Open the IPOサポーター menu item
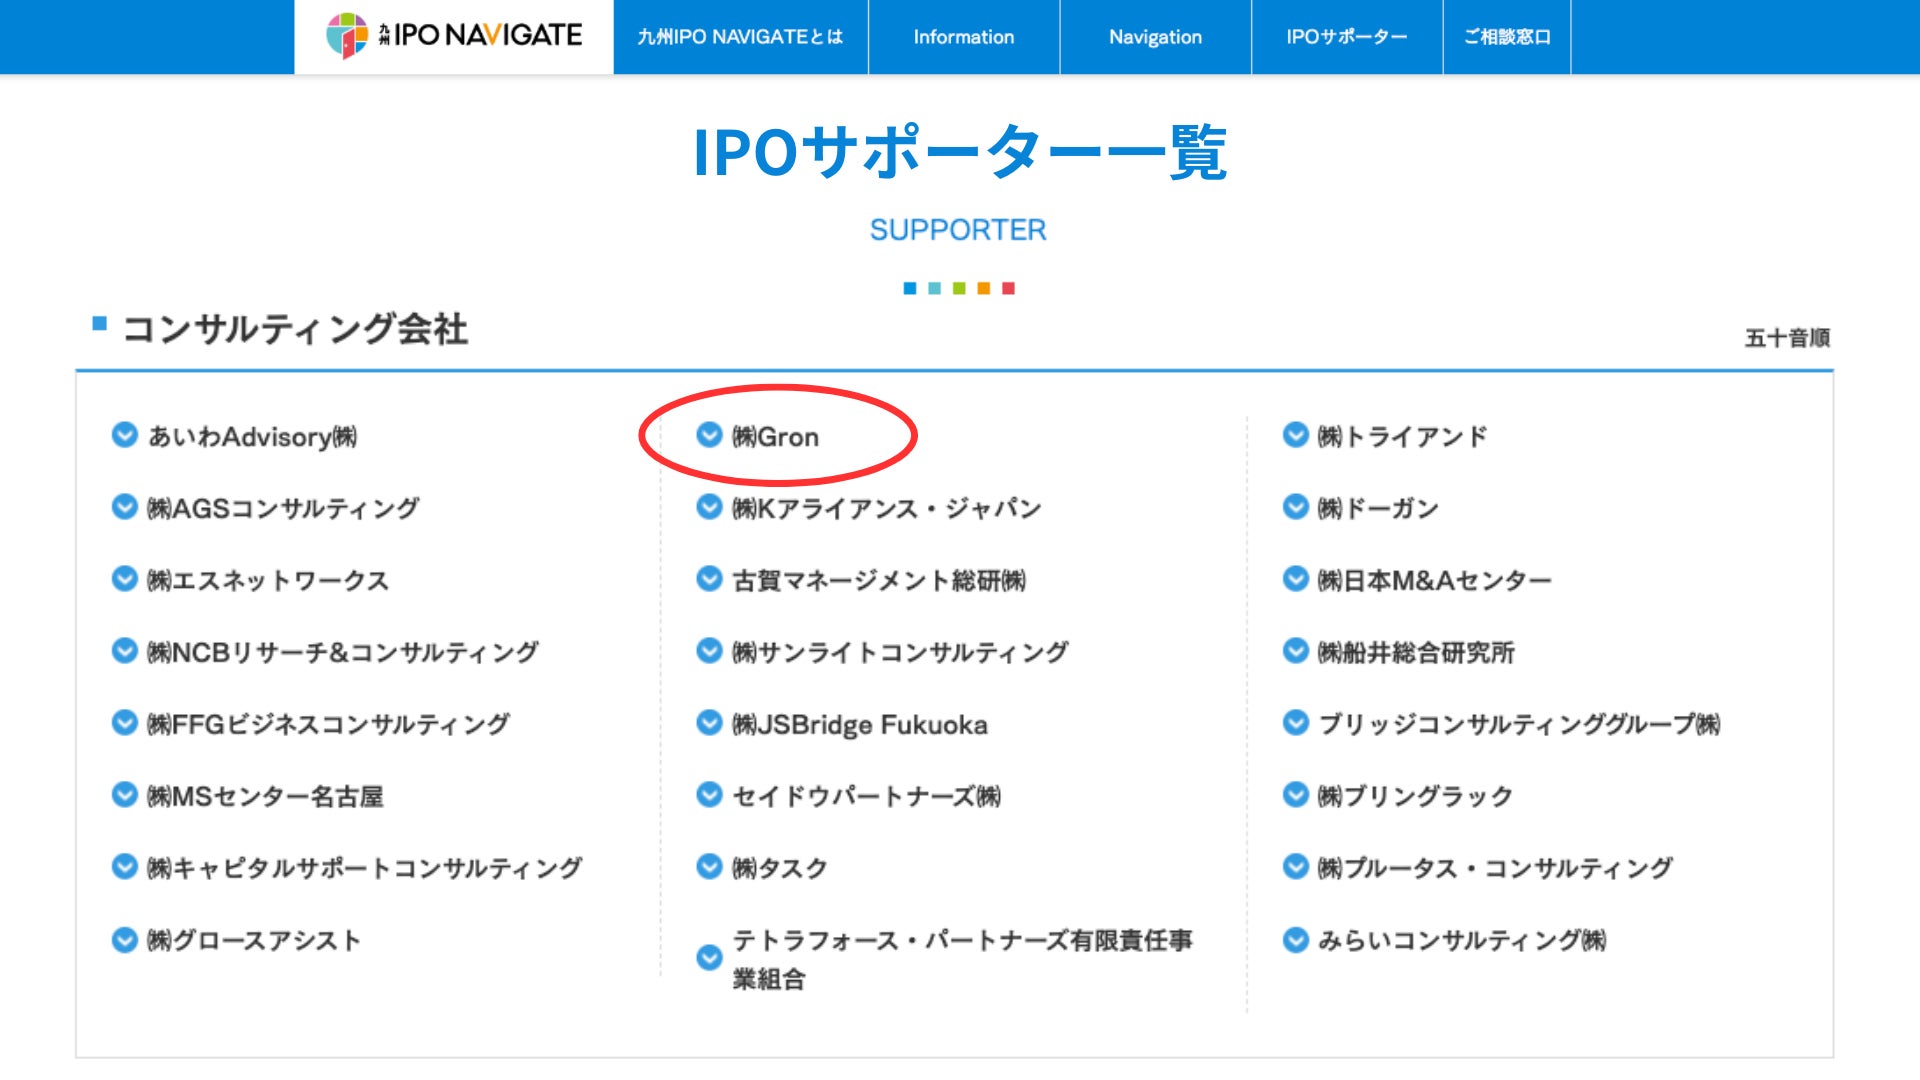Screen dimensions: 1920x1080 point(1346,37)
